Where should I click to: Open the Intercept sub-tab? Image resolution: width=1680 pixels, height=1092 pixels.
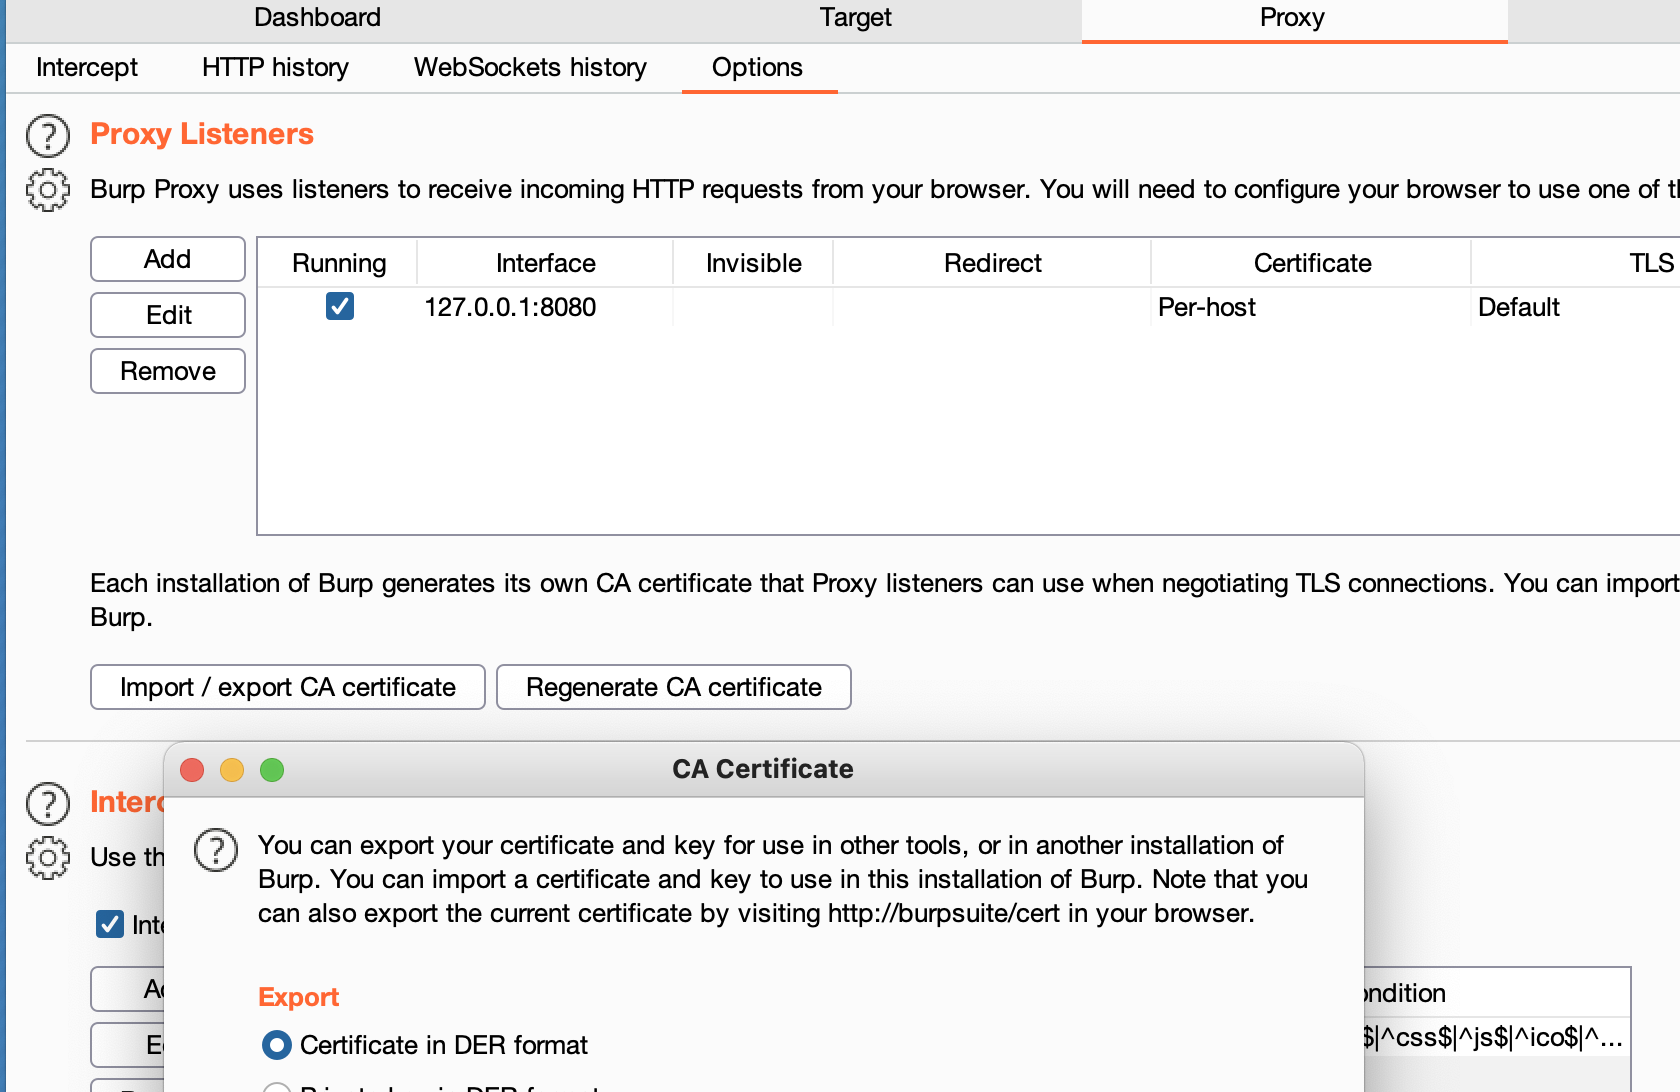tap(87, 67)
